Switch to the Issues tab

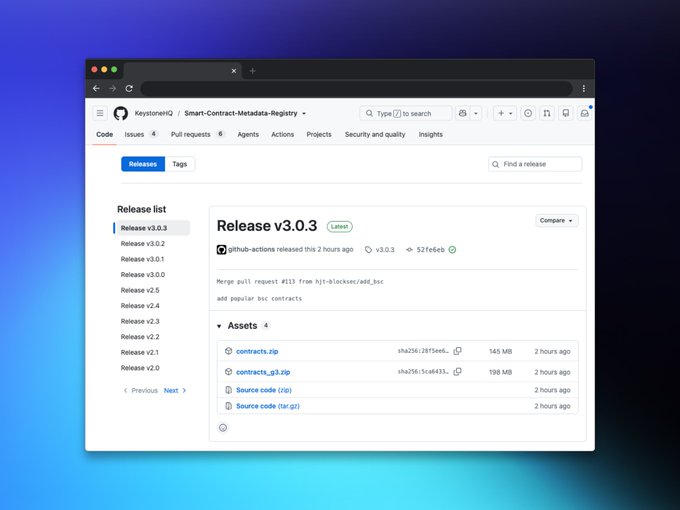141,134
